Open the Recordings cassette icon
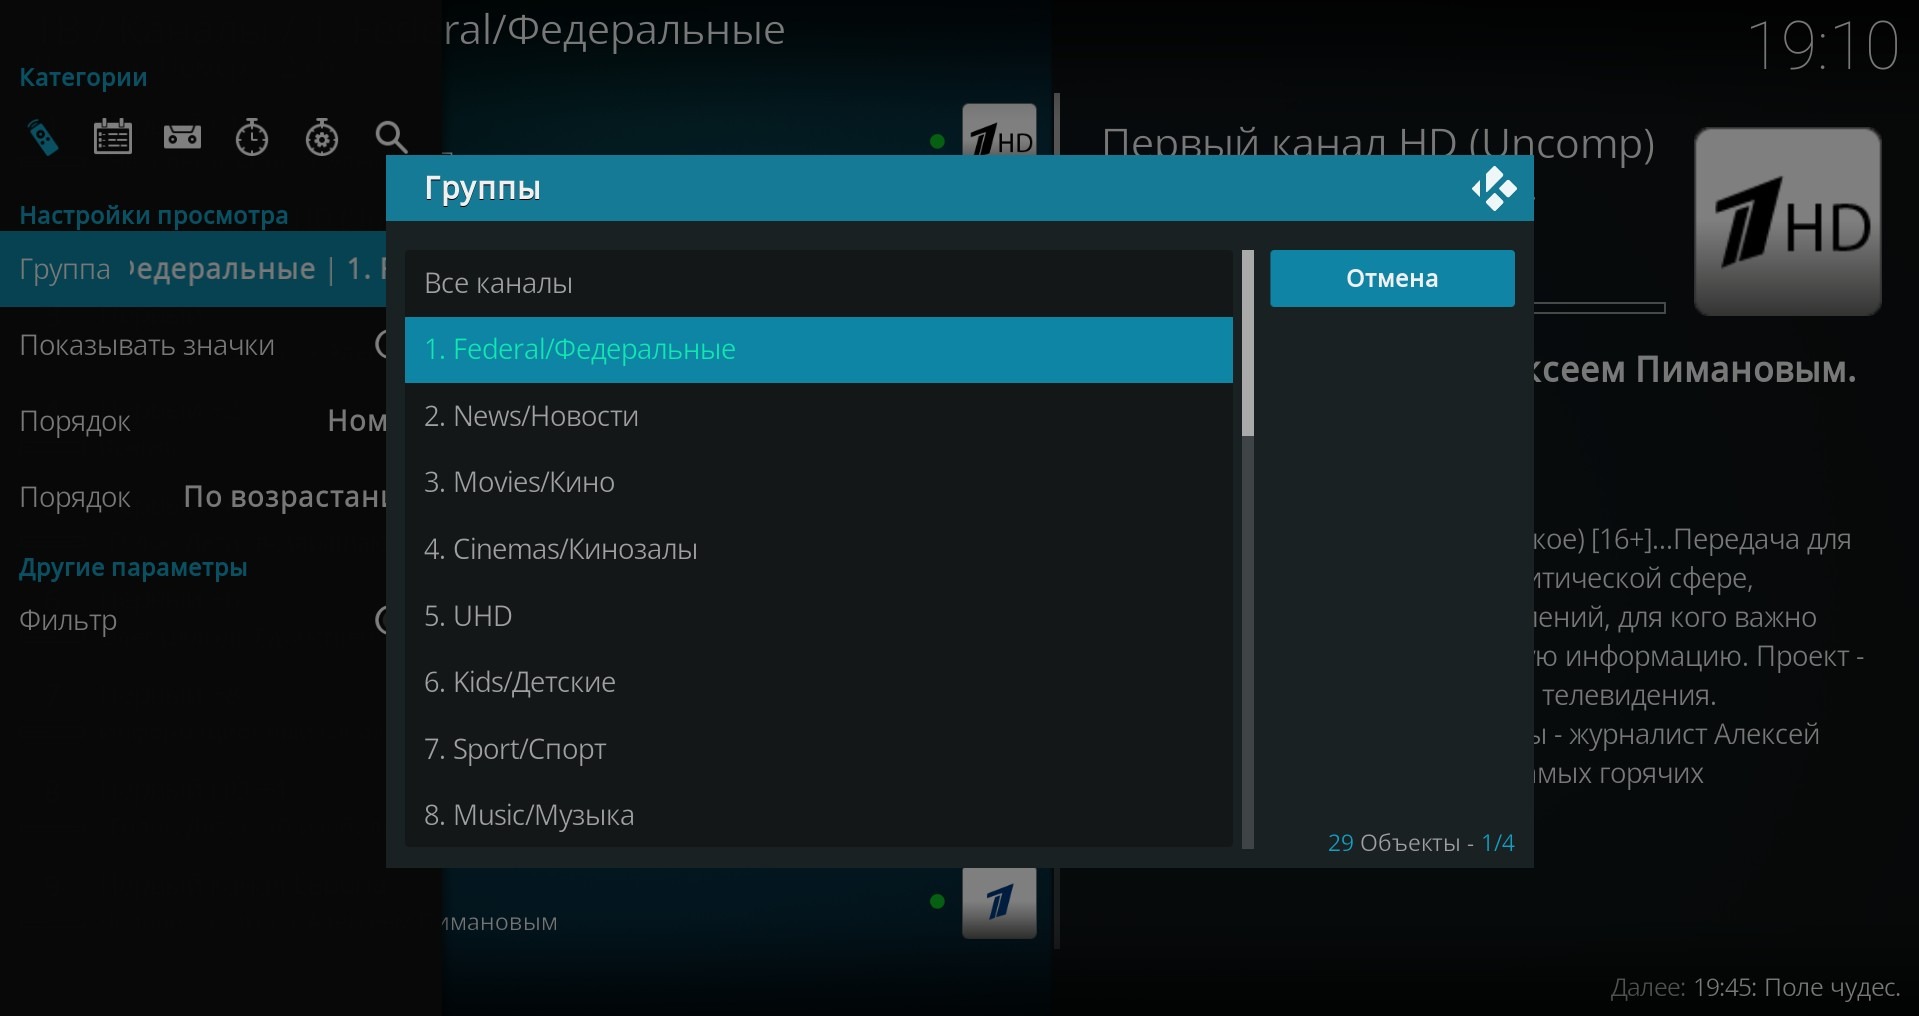Viewport: 1919px width, 1016px height. pos(182,138)
